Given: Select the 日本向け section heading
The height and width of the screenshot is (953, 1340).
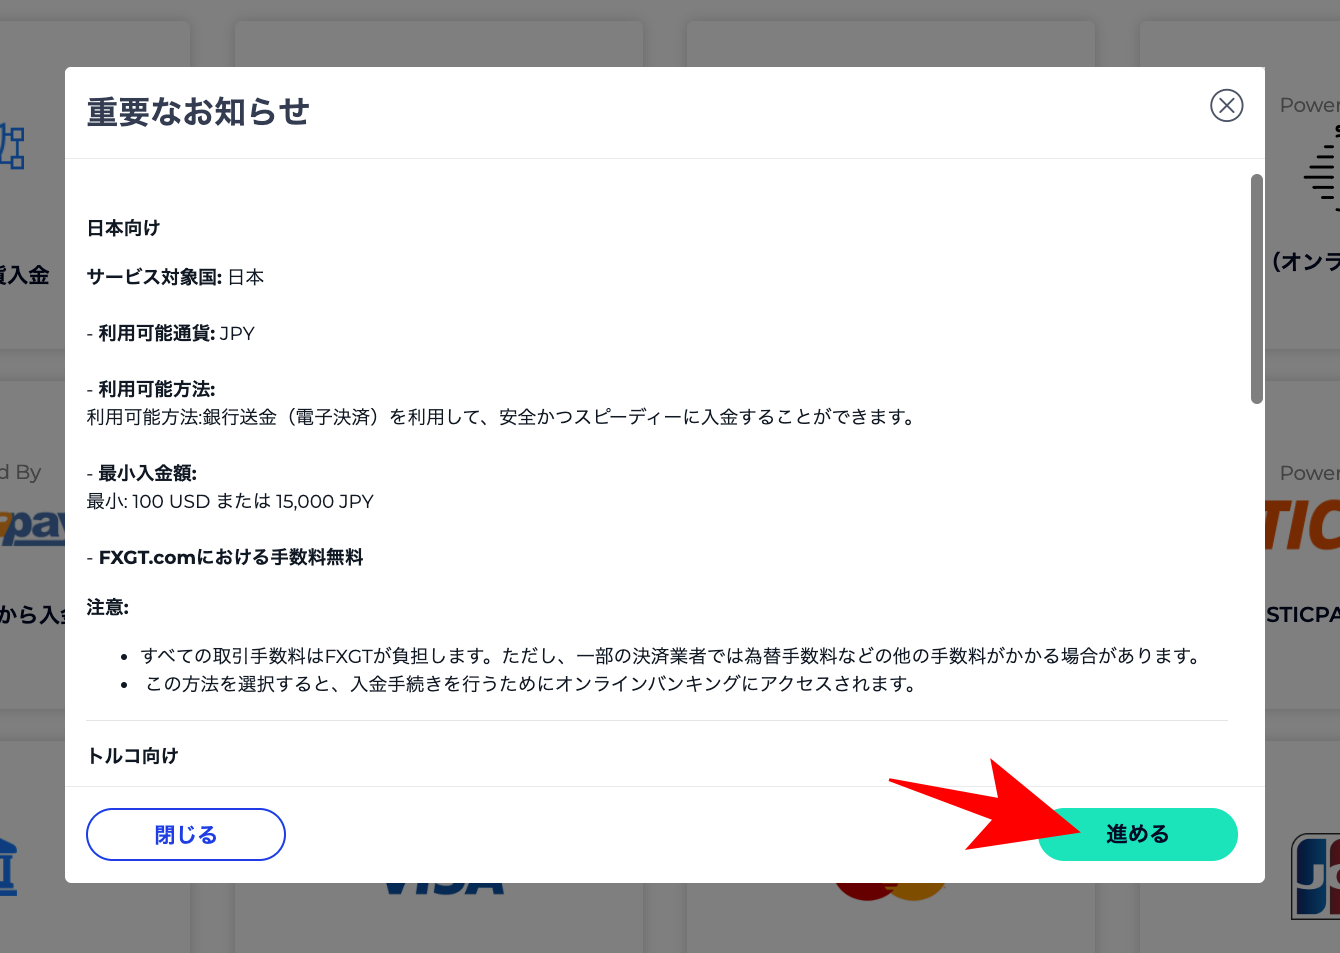Looking at the screenshot, I should pyautogui.click(x=123, y=228).
